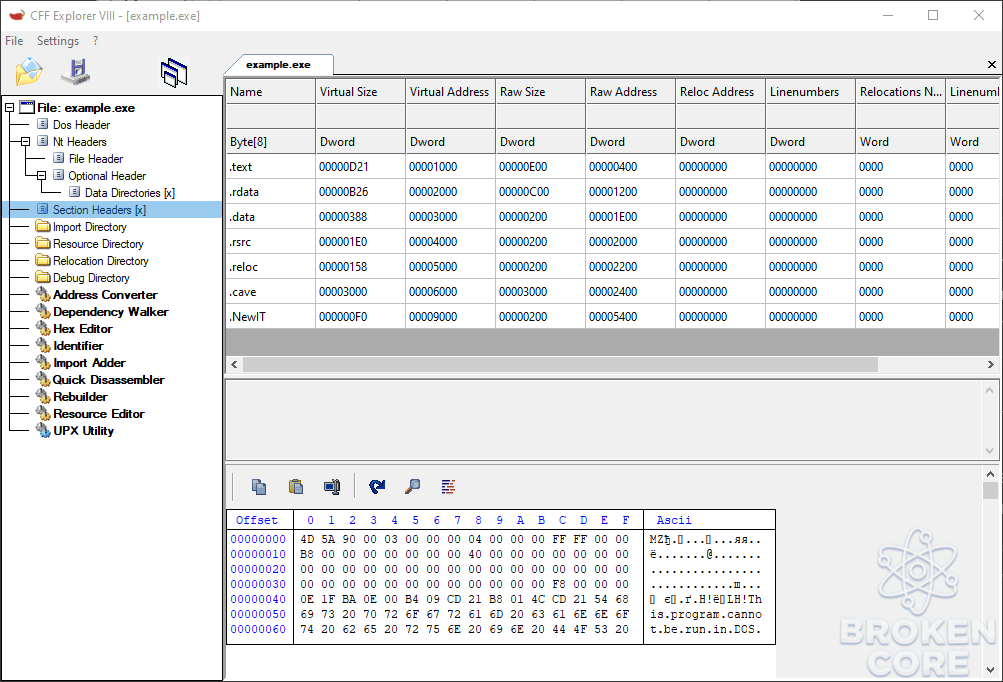Select the .text section name cell
This screenshot has height=682, width=1003.
point(271,166)
